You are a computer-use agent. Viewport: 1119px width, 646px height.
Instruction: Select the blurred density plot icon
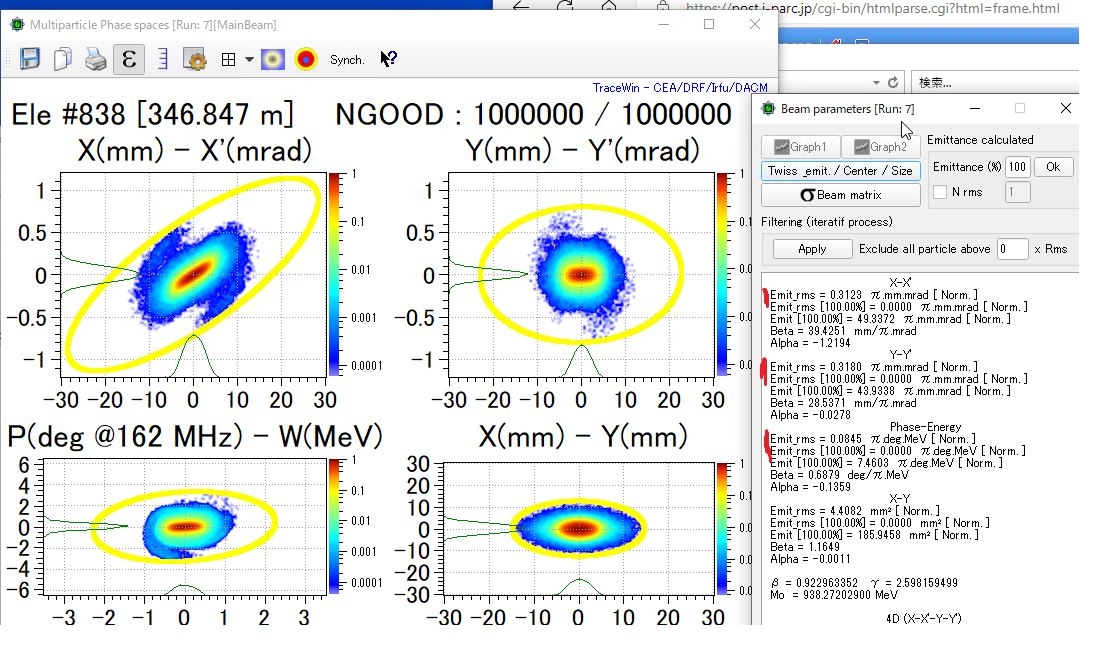tap(273, 59)
